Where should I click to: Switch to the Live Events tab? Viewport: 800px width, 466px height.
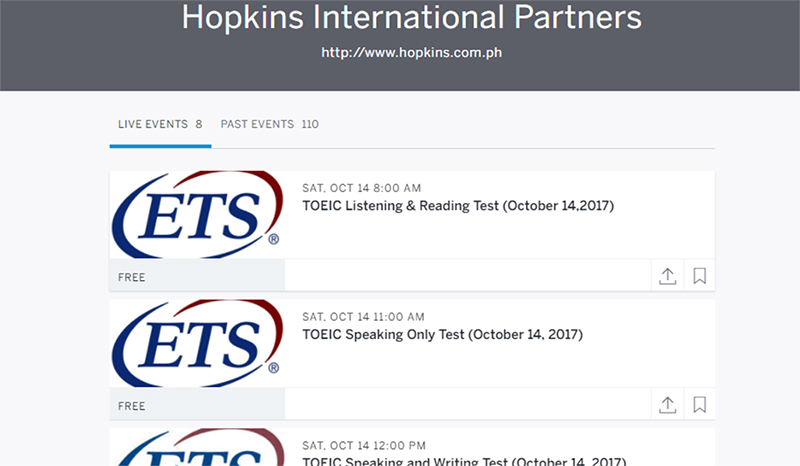point(160,124)
